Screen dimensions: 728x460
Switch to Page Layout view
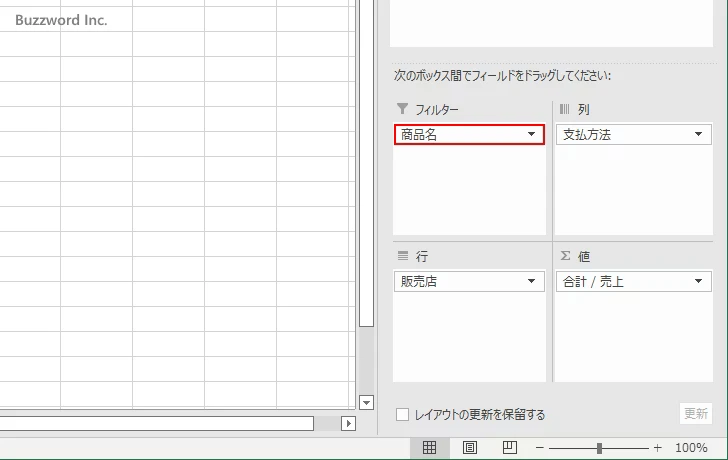[x=469, y=447]
